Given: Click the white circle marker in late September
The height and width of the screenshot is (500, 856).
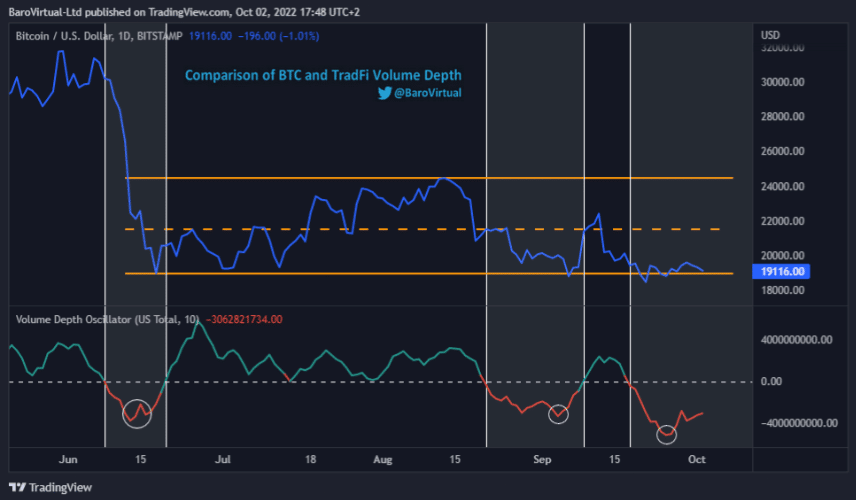Looking at the screenshot, I should (667, 433).
